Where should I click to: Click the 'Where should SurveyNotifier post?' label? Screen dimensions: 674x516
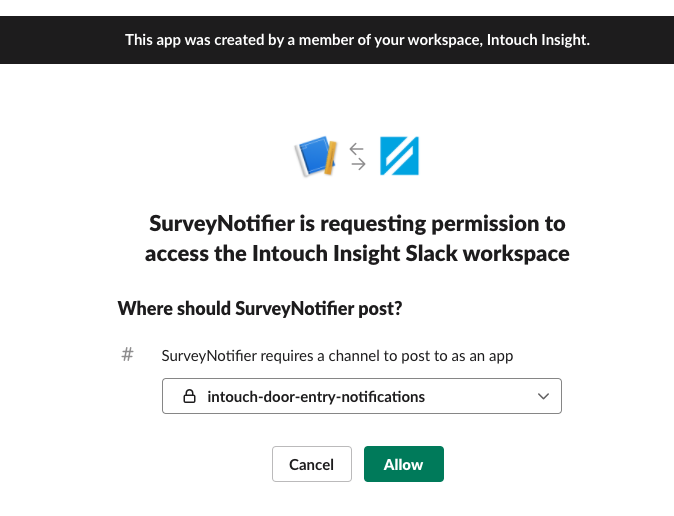click(259, 308)
